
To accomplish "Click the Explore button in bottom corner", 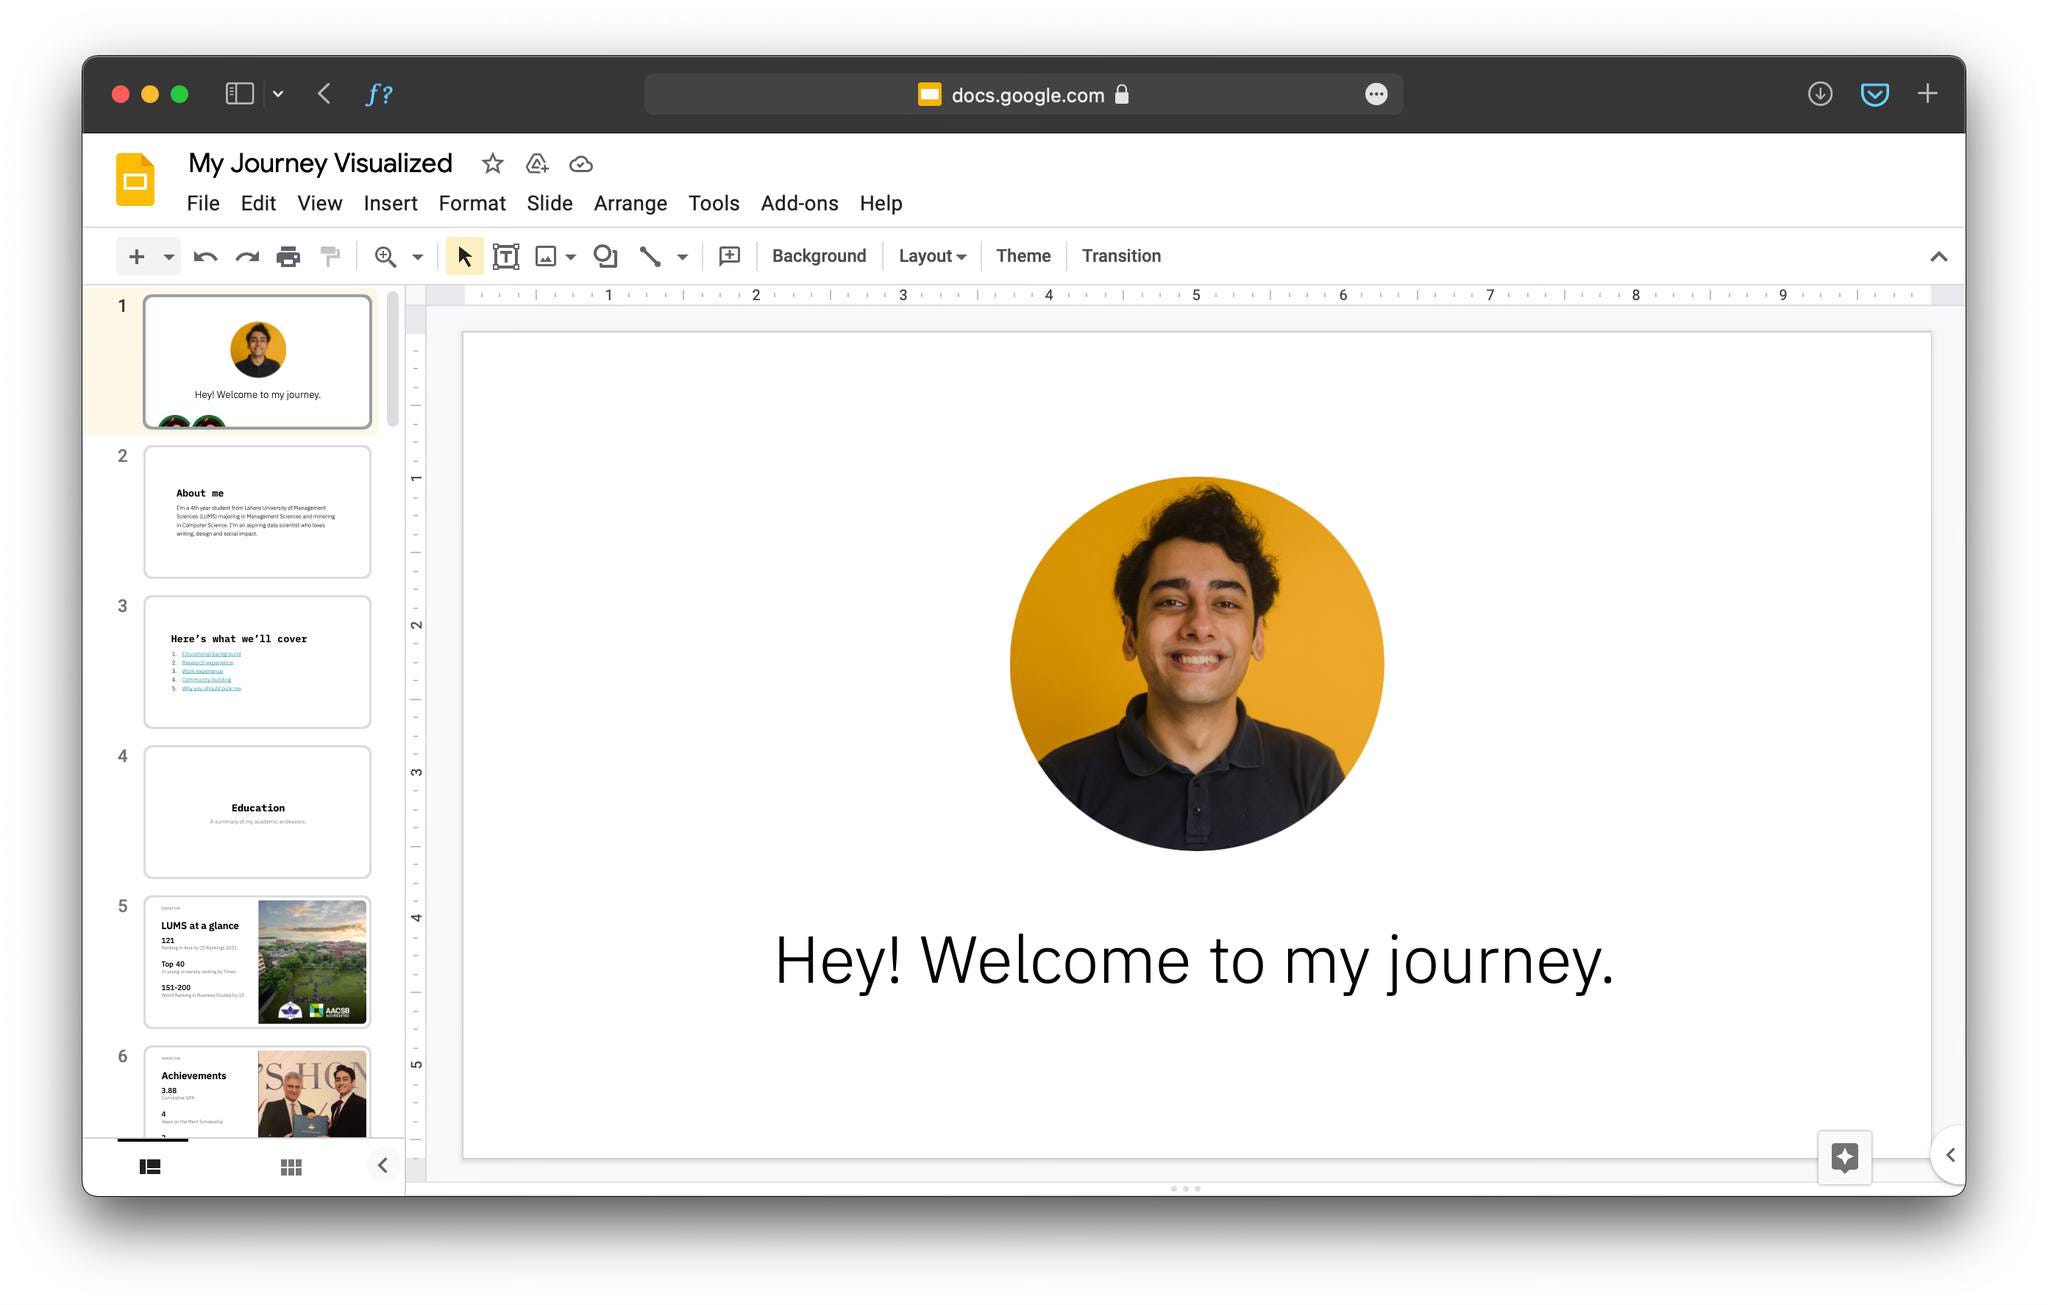I will click(x=1844, y=1157).
